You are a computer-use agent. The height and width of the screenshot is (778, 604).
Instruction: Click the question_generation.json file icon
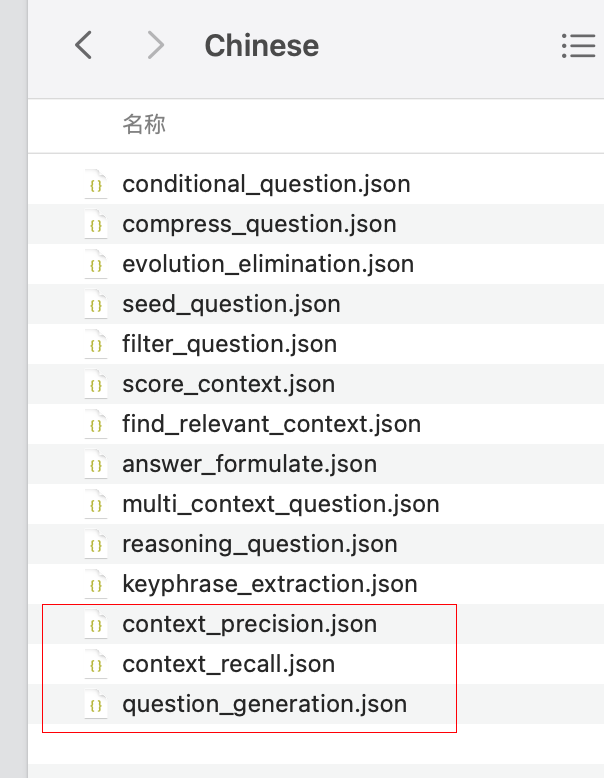(96, 705)
